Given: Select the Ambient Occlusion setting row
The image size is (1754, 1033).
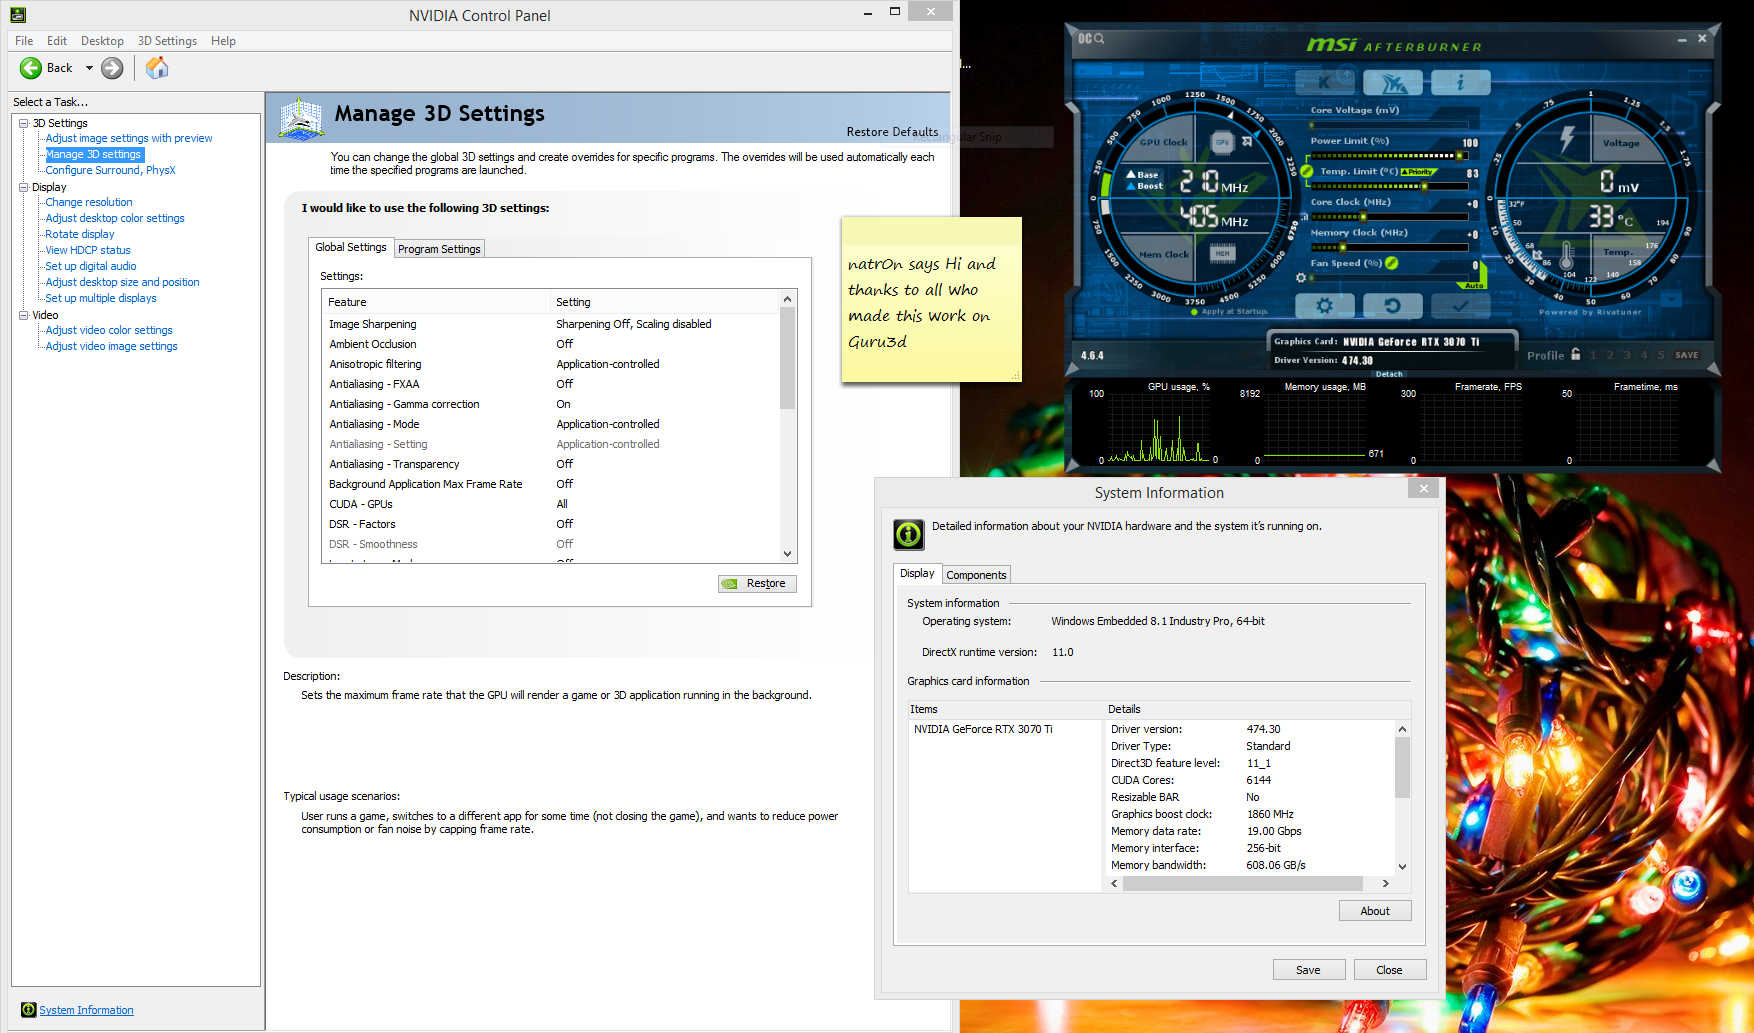Looking at the screenshot, I should pyautogui.click(x=551, y=344).
